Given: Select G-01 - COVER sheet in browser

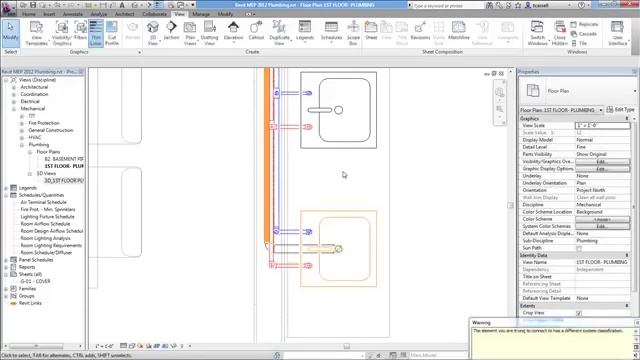Looking at the screenshot, I should click(35, 282).
